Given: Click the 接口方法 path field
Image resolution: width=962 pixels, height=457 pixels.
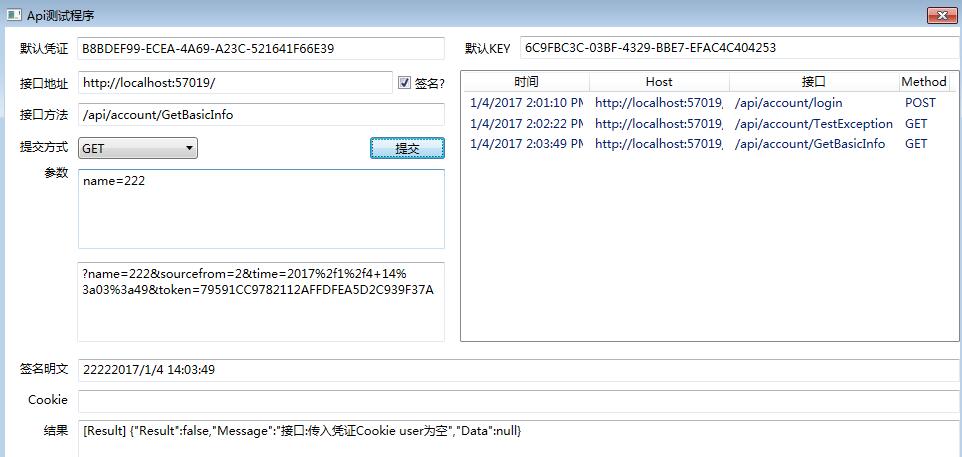Looking at the screenshot, I should click(x=260, y=115).
